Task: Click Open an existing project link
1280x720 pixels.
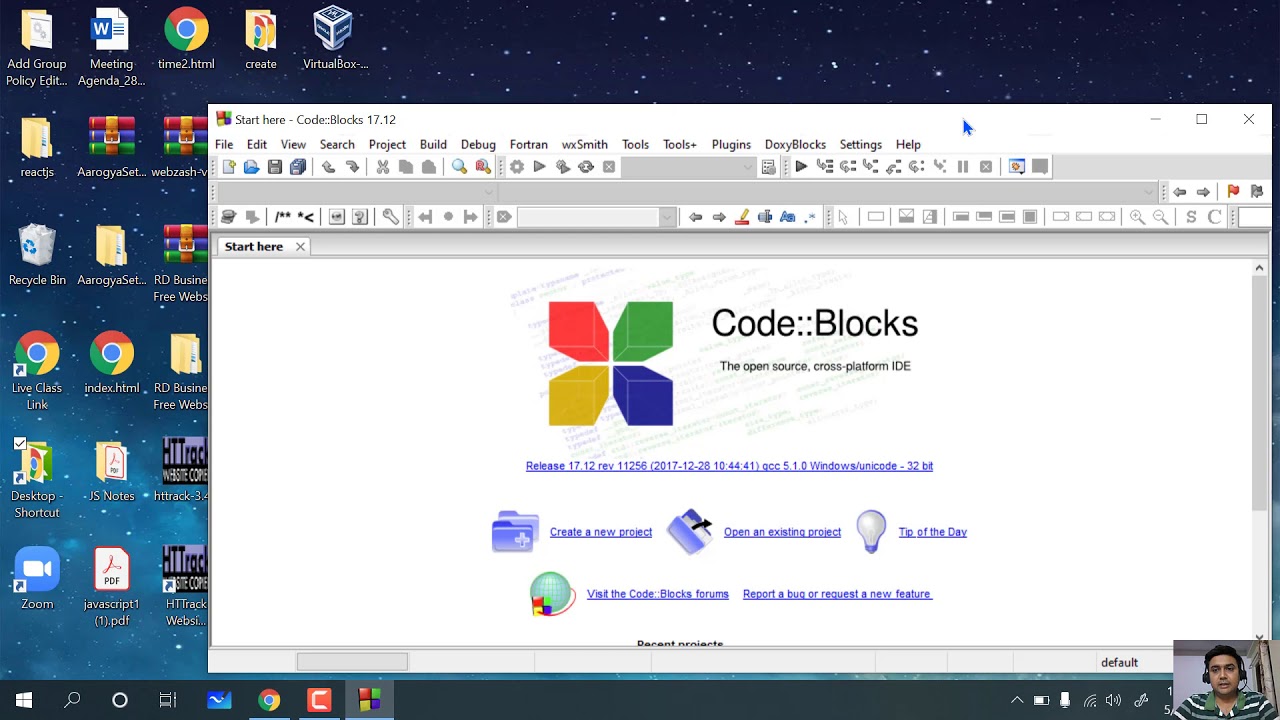Action: [782, 532]
